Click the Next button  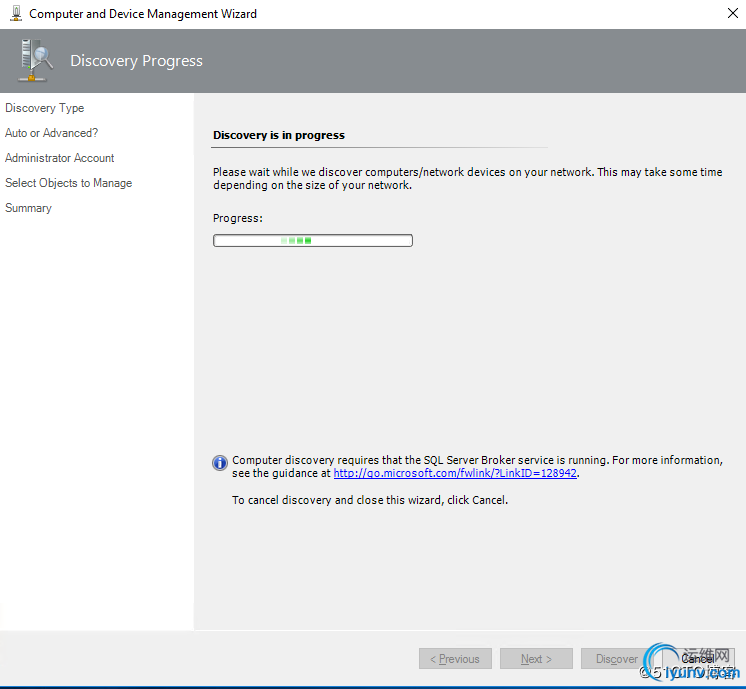[x=536, y=659]
